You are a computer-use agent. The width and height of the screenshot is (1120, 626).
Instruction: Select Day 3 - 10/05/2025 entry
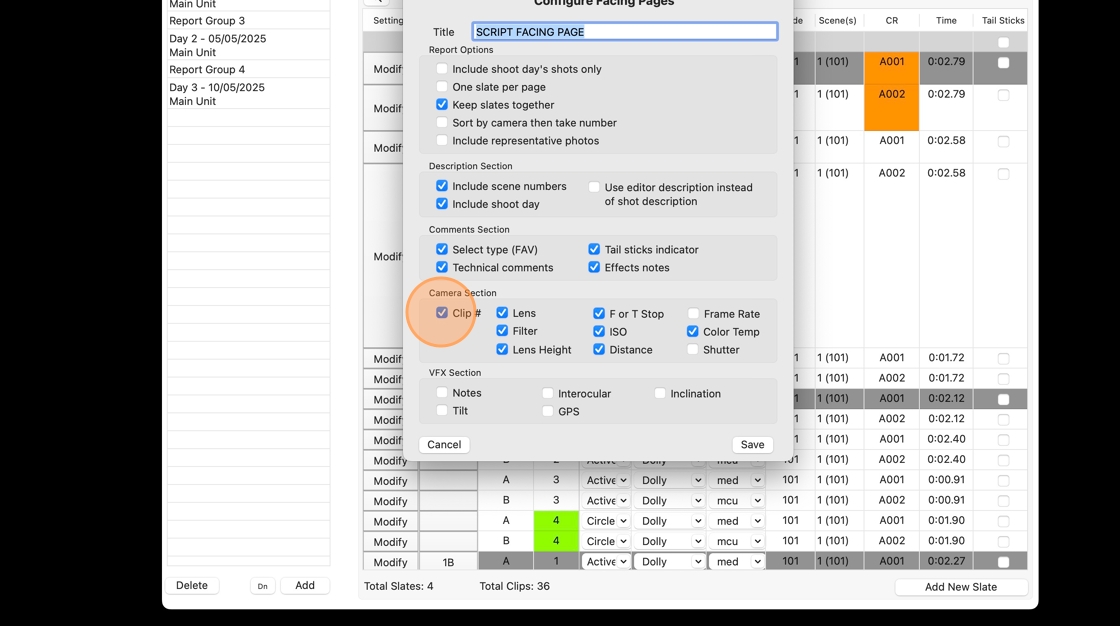tap(249, 94)
